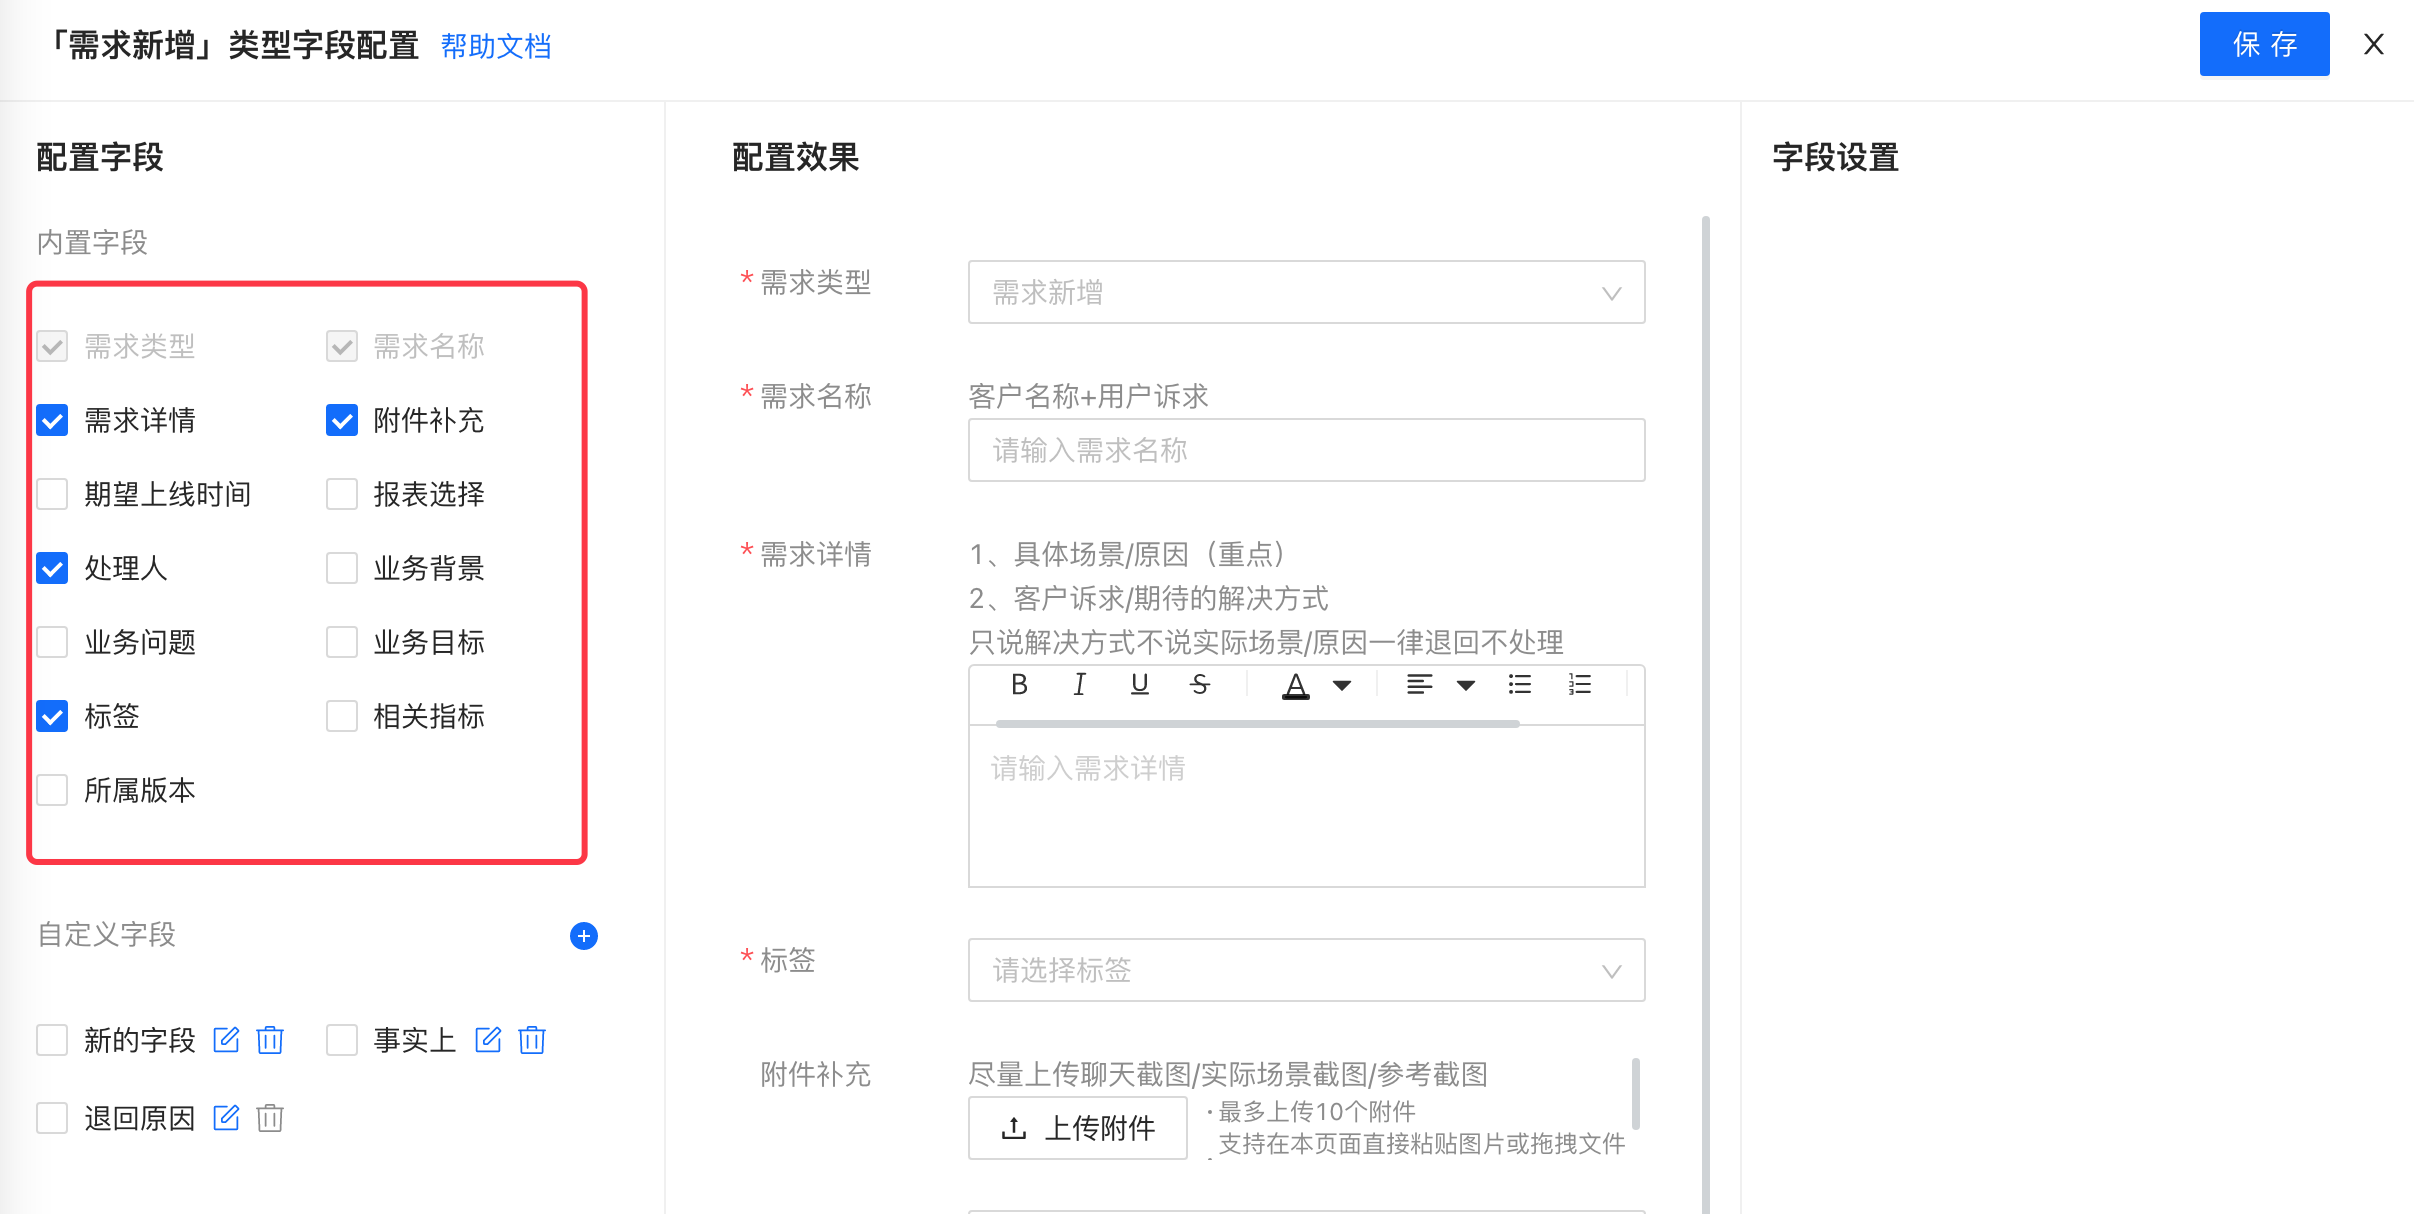Uncheck the 处理人 field
Screen dimensions: 2414x1214
click(52, 568)
